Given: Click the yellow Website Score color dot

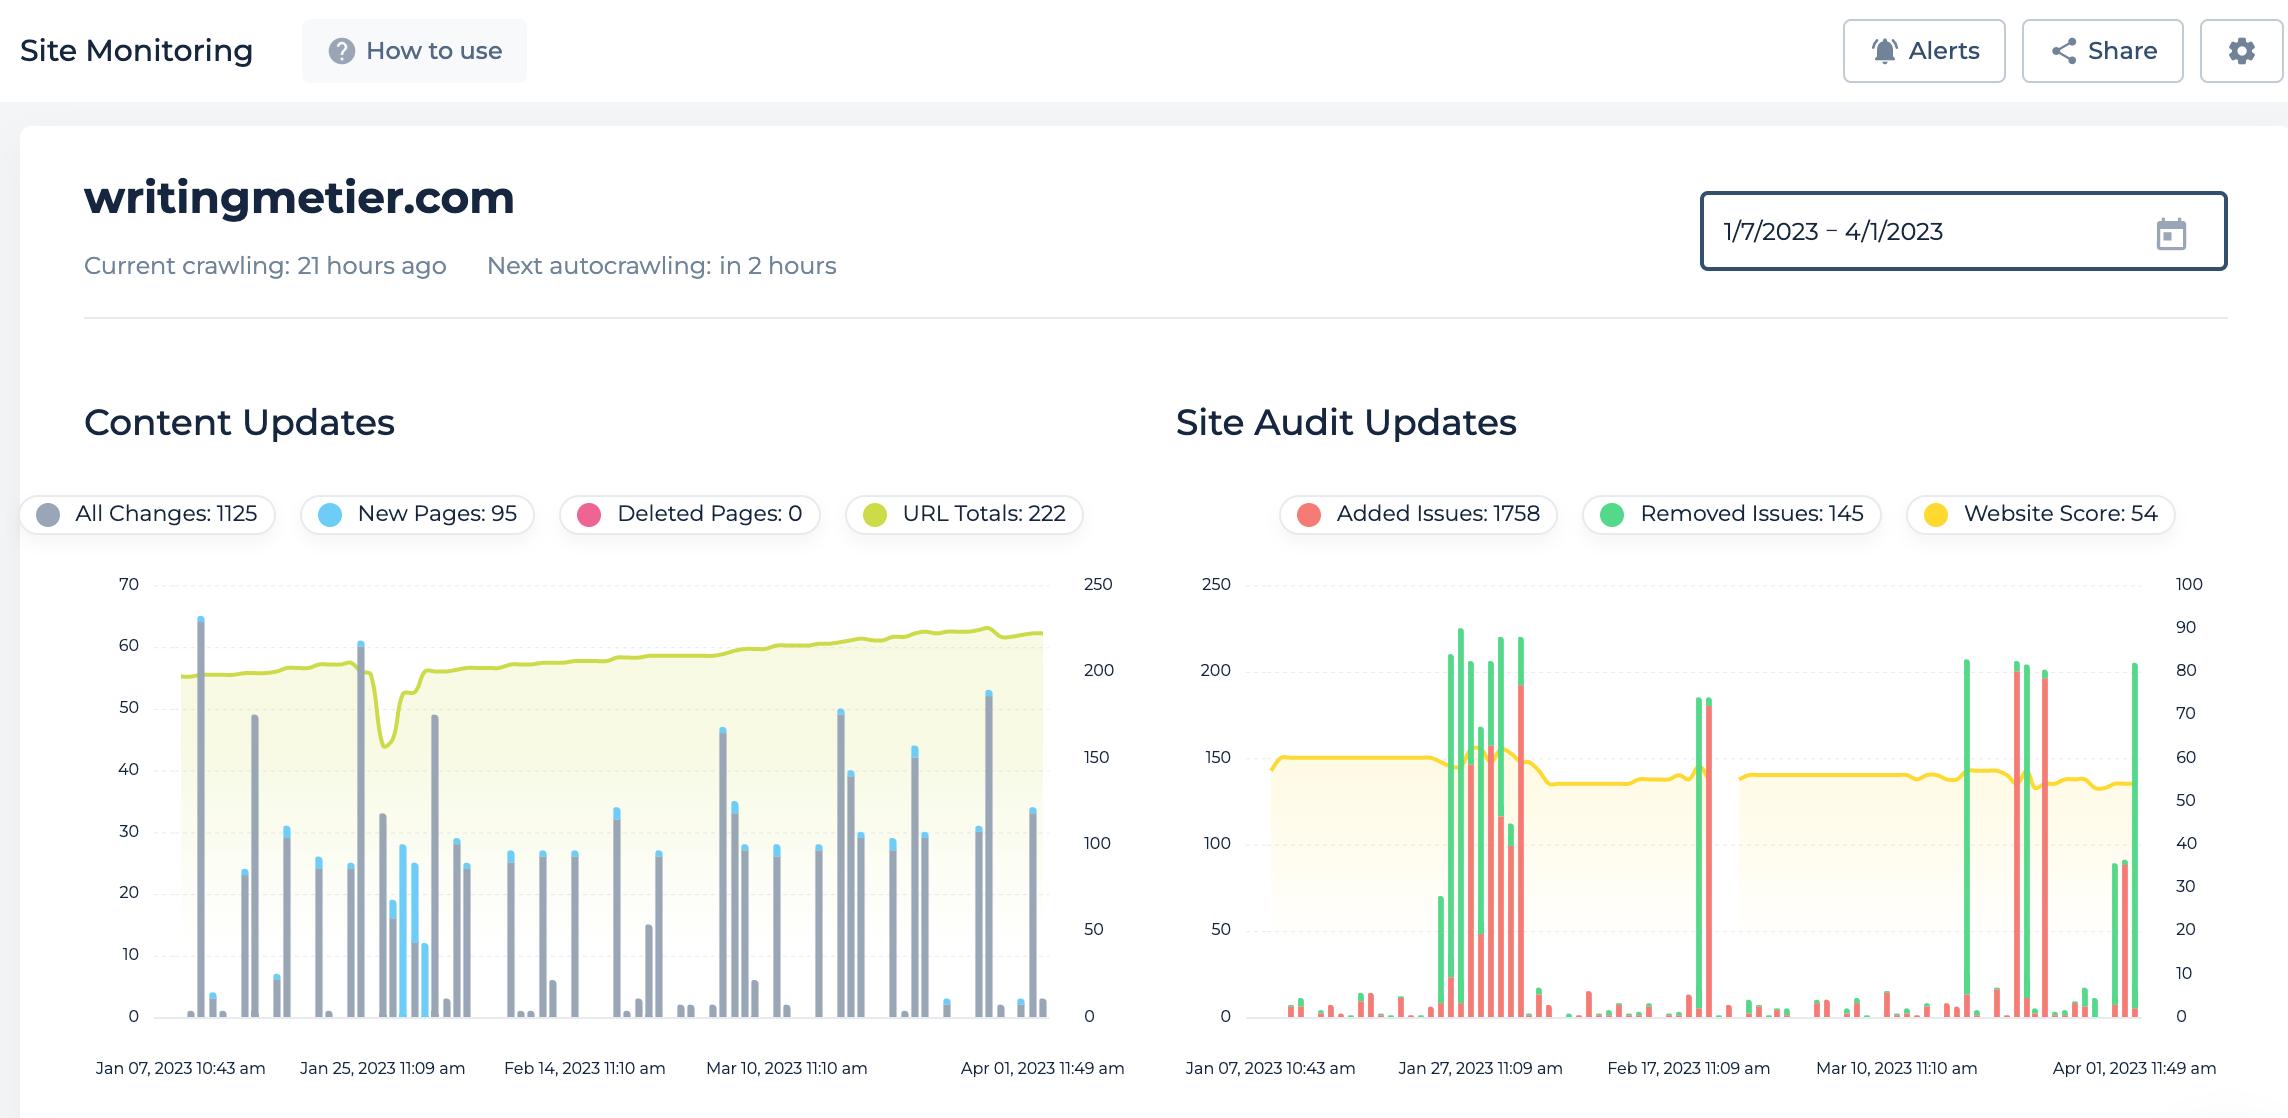Looking at the screenshot, I should click(1936, 515).
